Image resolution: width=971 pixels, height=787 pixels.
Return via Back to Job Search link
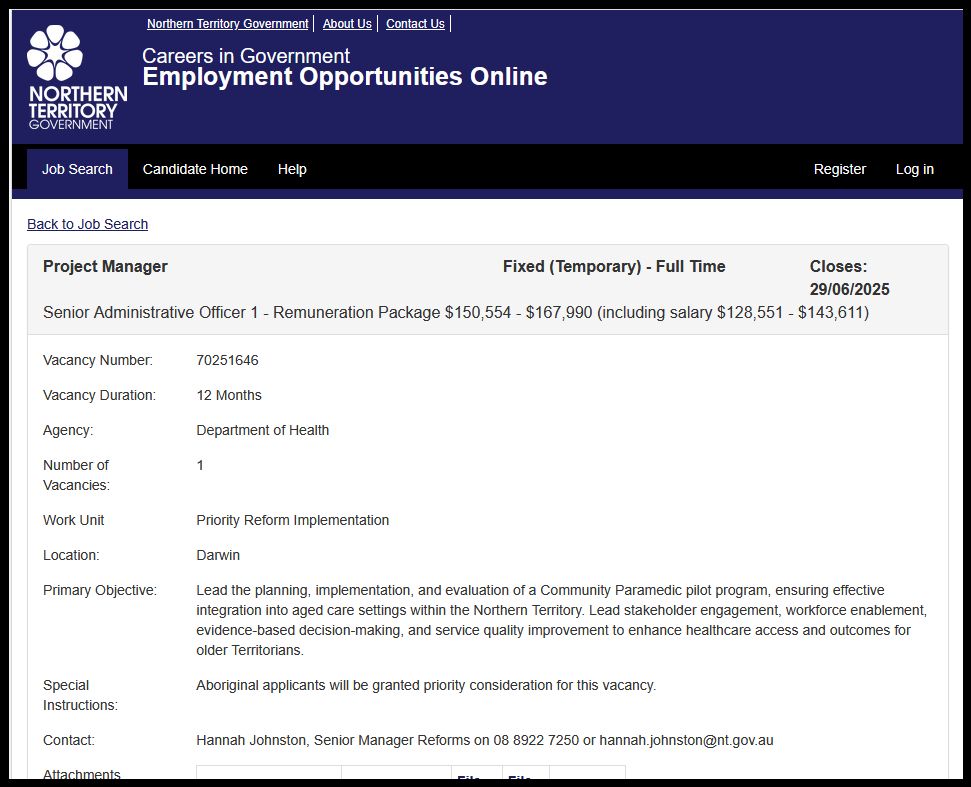[x=87, y=224]
